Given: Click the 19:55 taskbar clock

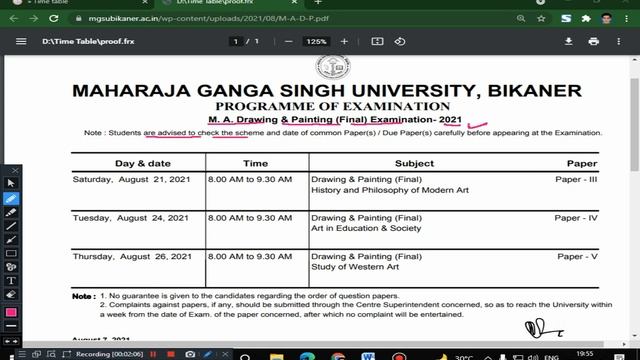Looking at the screenshot, I should point(585,354).
